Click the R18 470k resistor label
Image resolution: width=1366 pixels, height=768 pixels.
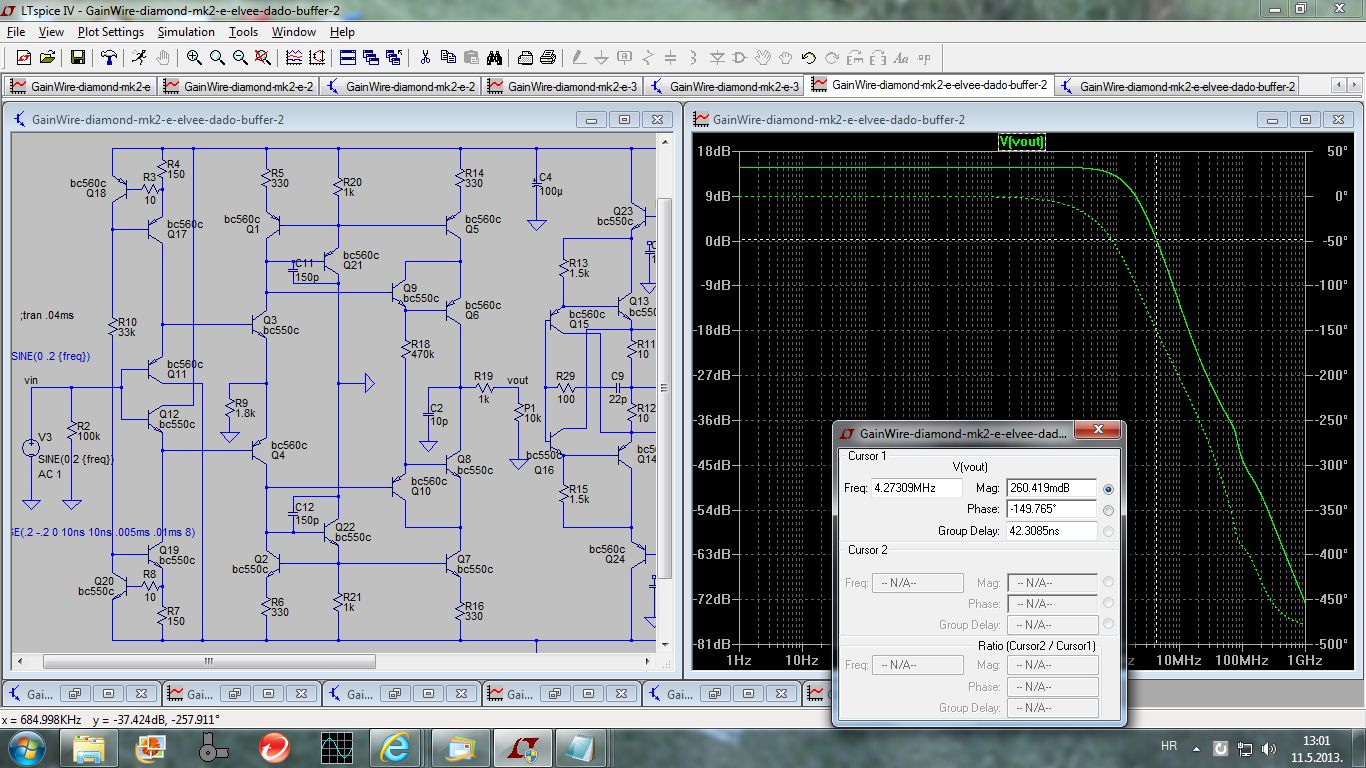point(421,349)
